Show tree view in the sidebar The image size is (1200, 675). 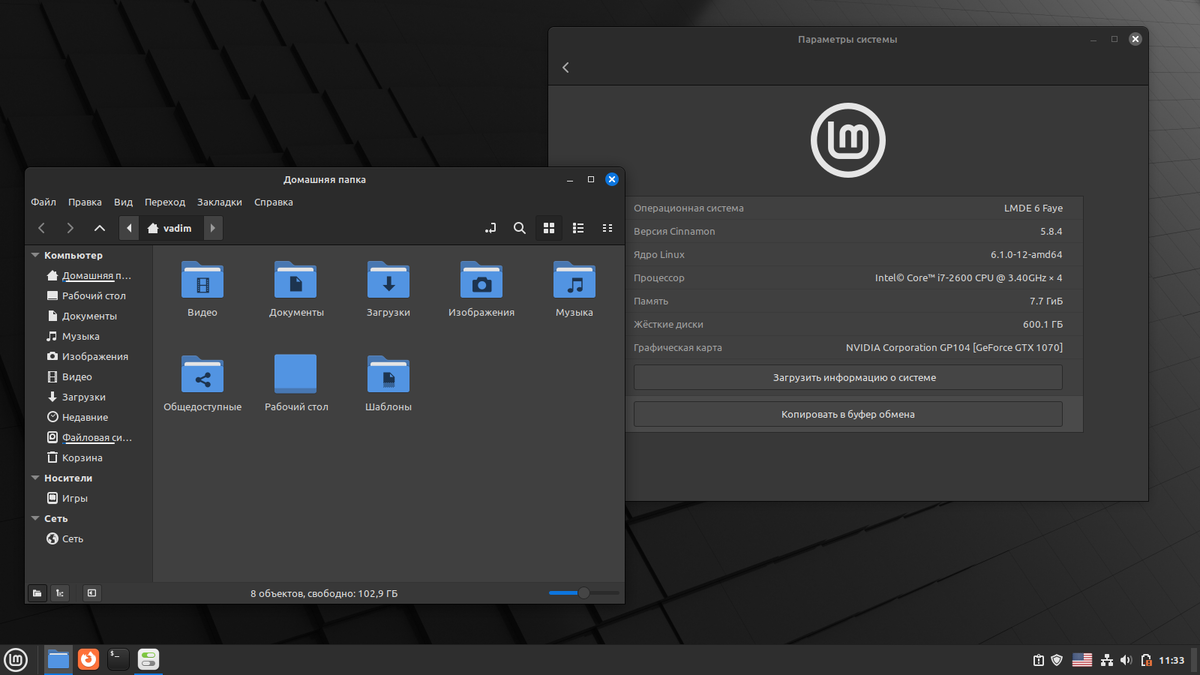59,593
